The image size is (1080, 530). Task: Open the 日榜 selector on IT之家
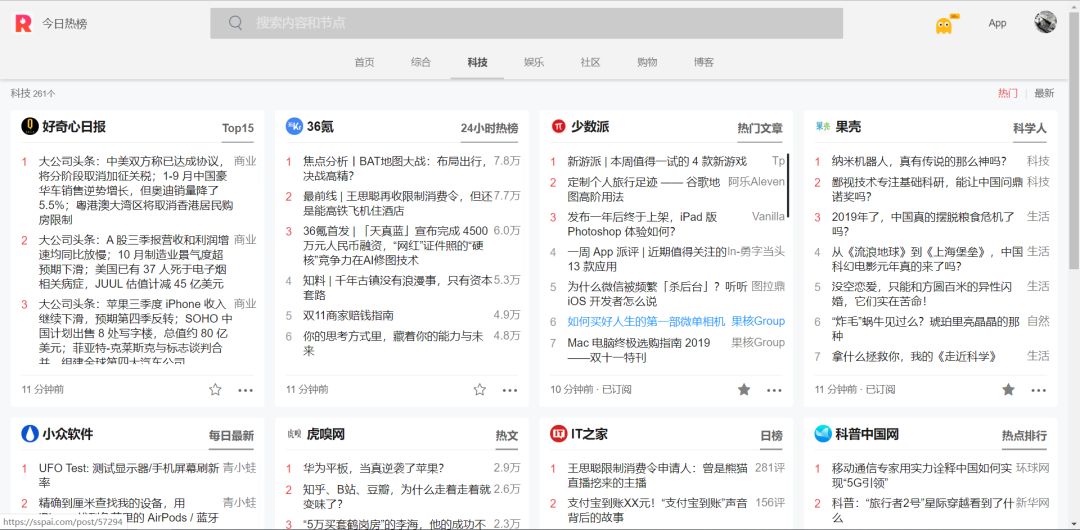click(771, 436)
